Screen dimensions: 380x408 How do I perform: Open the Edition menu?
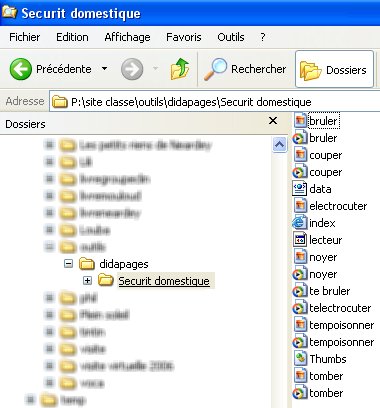72,37
